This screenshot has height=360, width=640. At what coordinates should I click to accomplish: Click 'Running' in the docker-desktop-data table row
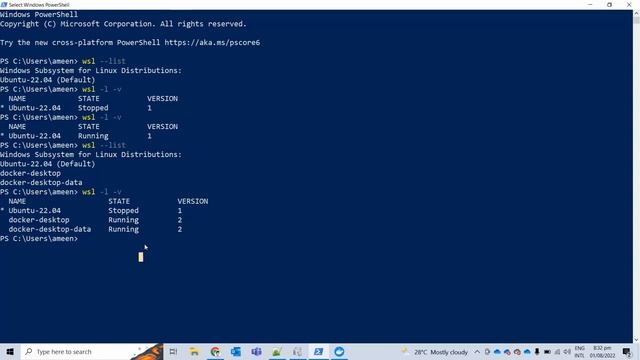[123, 229]
